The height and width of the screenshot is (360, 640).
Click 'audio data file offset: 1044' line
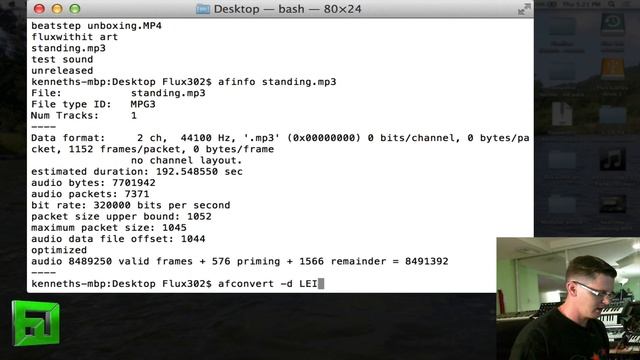pyautogui.click(x=118, y=239)
